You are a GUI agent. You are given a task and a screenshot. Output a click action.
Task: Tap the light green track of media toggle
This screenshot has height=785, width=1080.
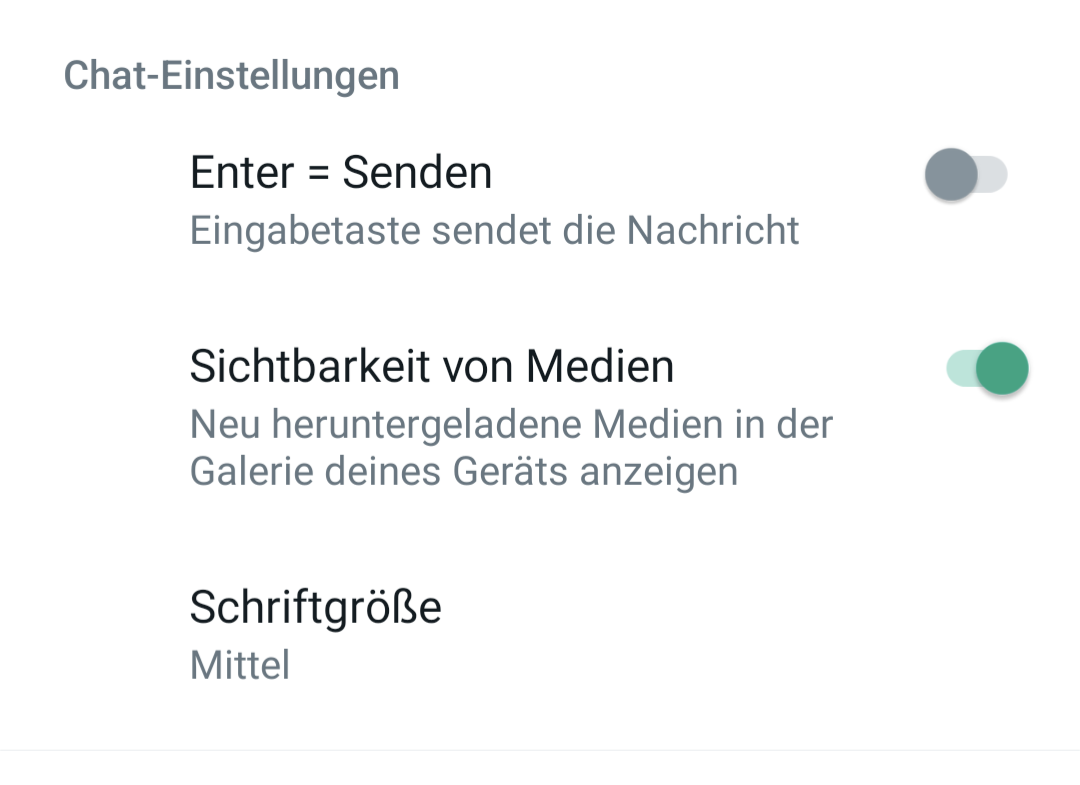point(958,368)
